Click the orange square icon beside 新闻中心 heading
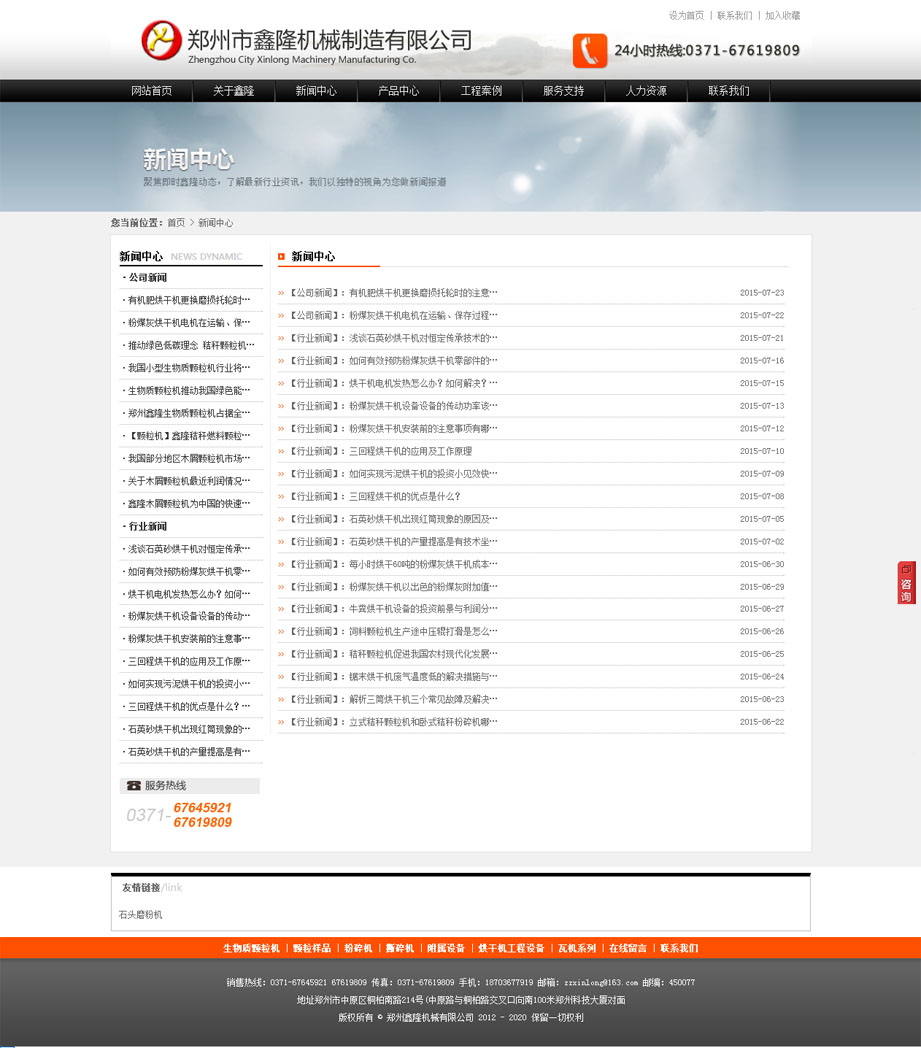Viewport: 921px width, 1048px height. pos(282,257)
